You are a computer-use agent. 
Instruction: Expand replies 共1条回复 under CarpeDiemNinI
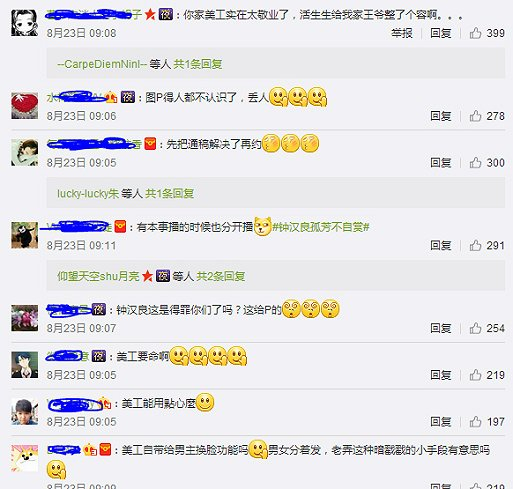tap(198, 64)
